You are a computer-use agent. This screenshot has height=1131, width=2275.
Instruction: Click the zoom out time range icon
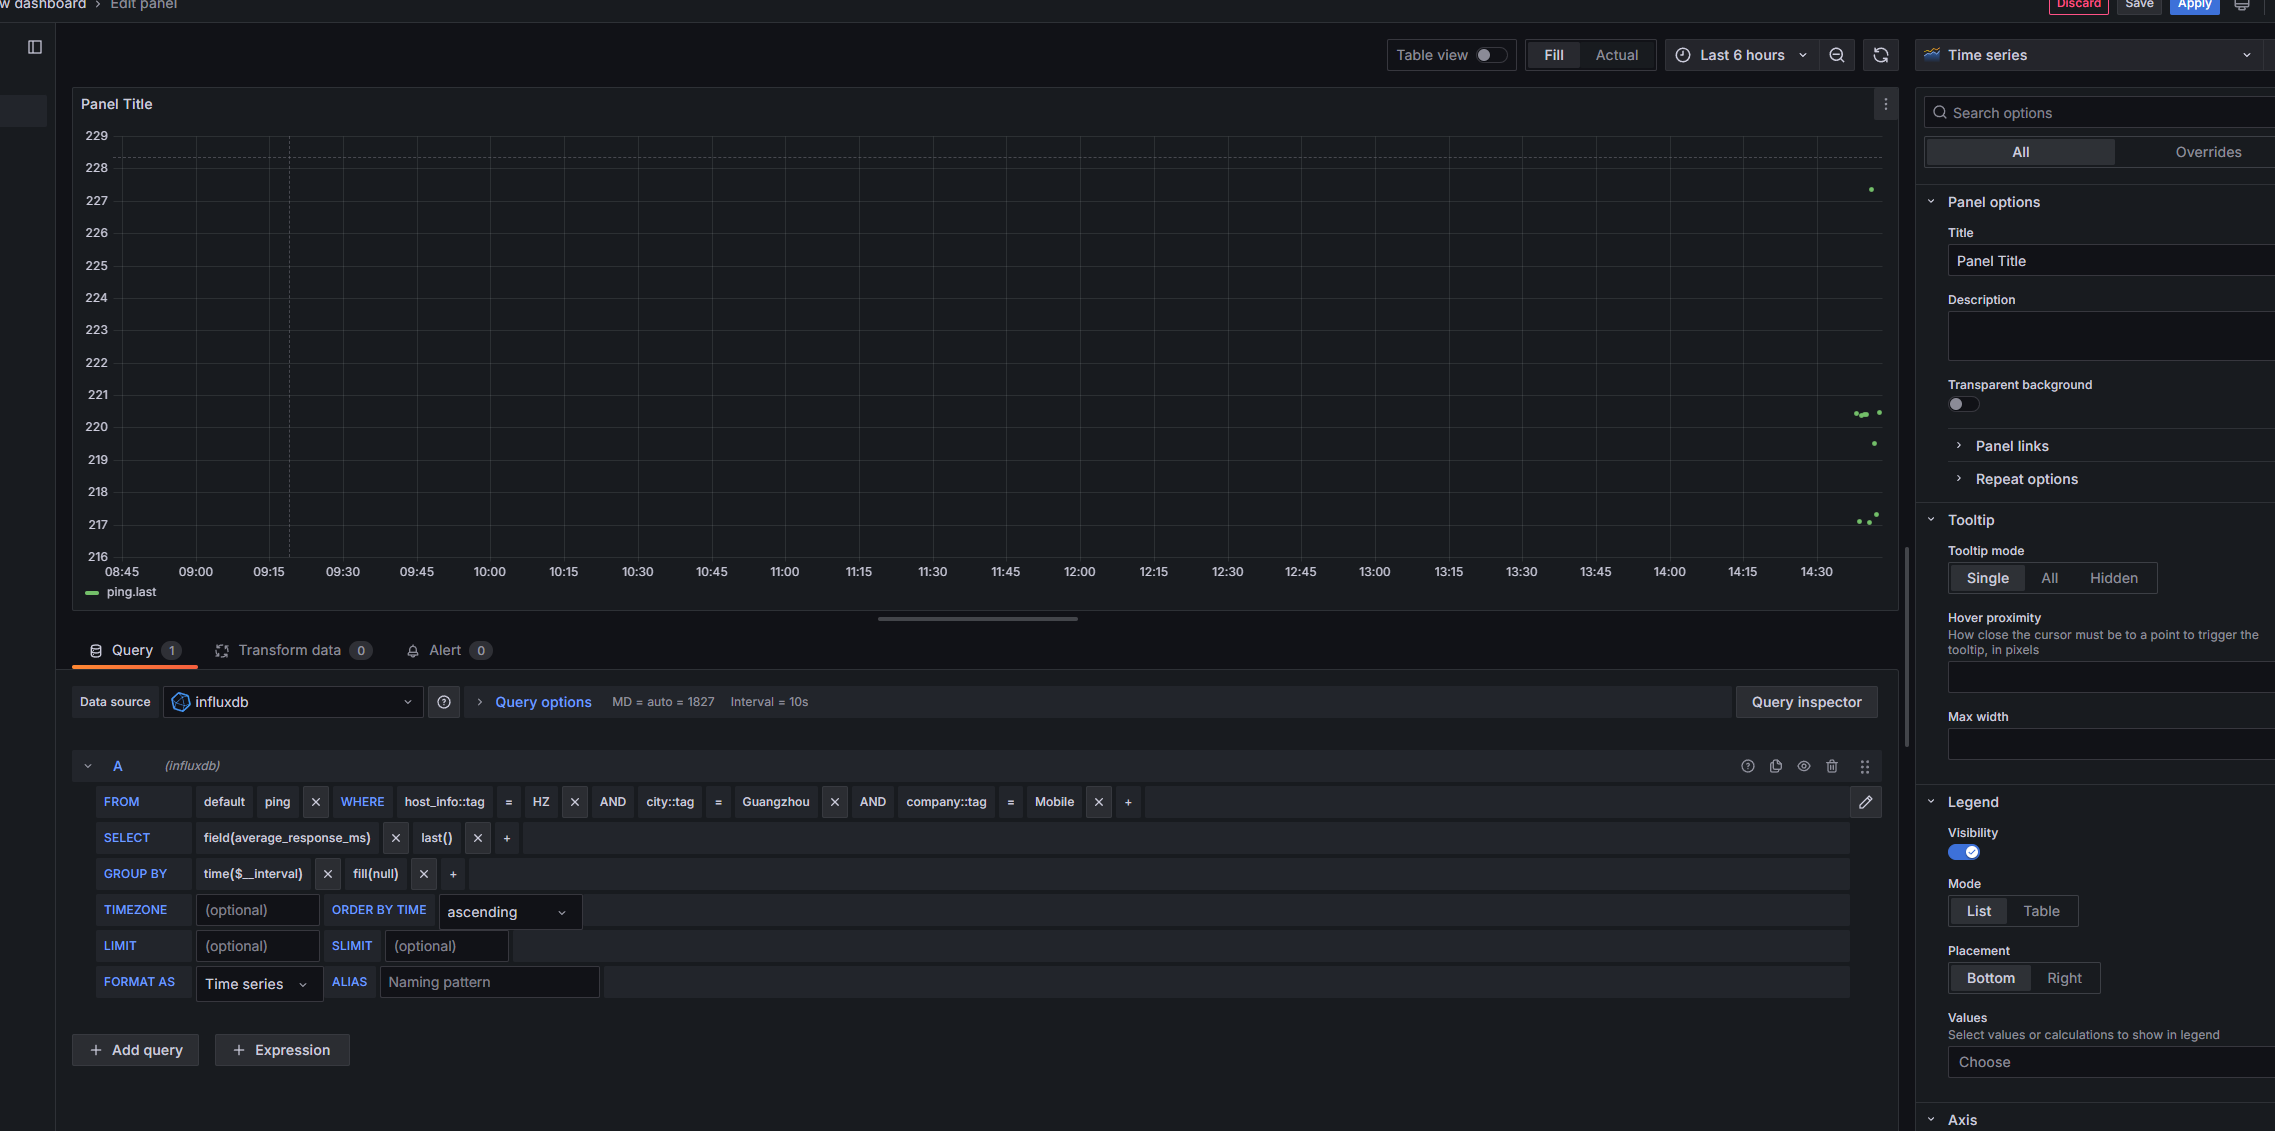(x=1837, y=55)
